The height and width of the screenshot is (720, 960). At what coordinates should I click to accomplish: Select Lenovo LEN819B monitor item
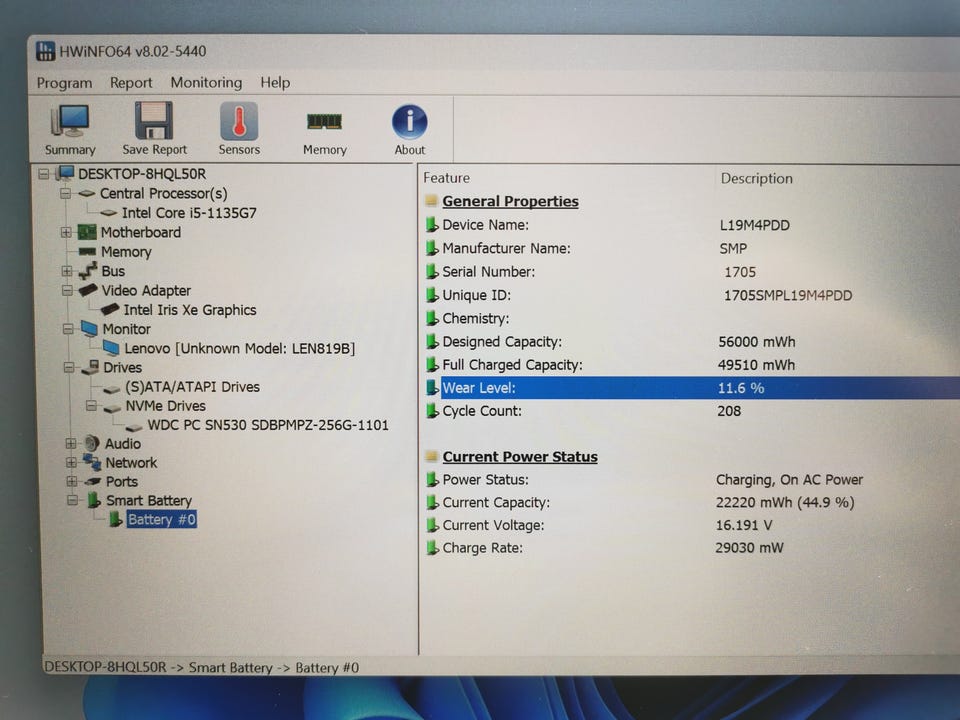tap(239, 348)
